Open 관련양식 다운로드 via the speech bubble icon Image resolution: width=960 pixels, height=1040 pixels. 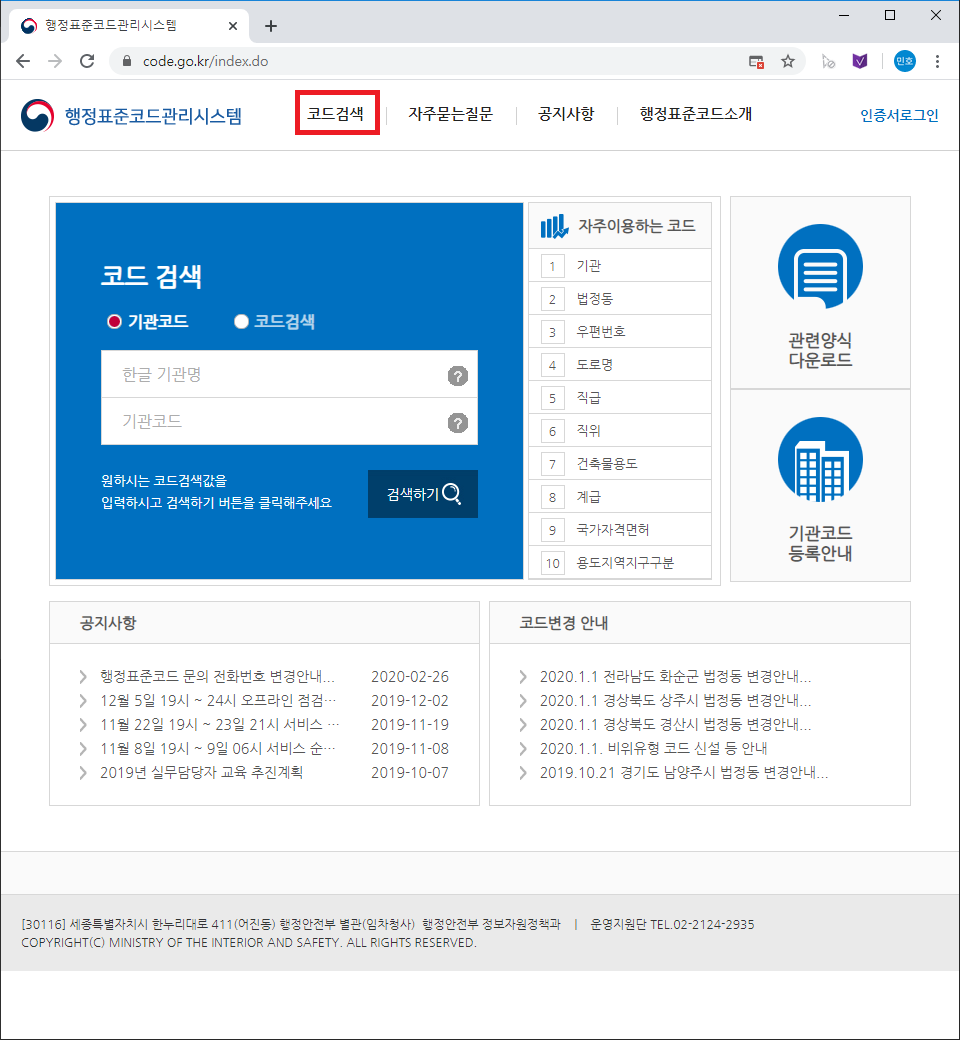820,267
